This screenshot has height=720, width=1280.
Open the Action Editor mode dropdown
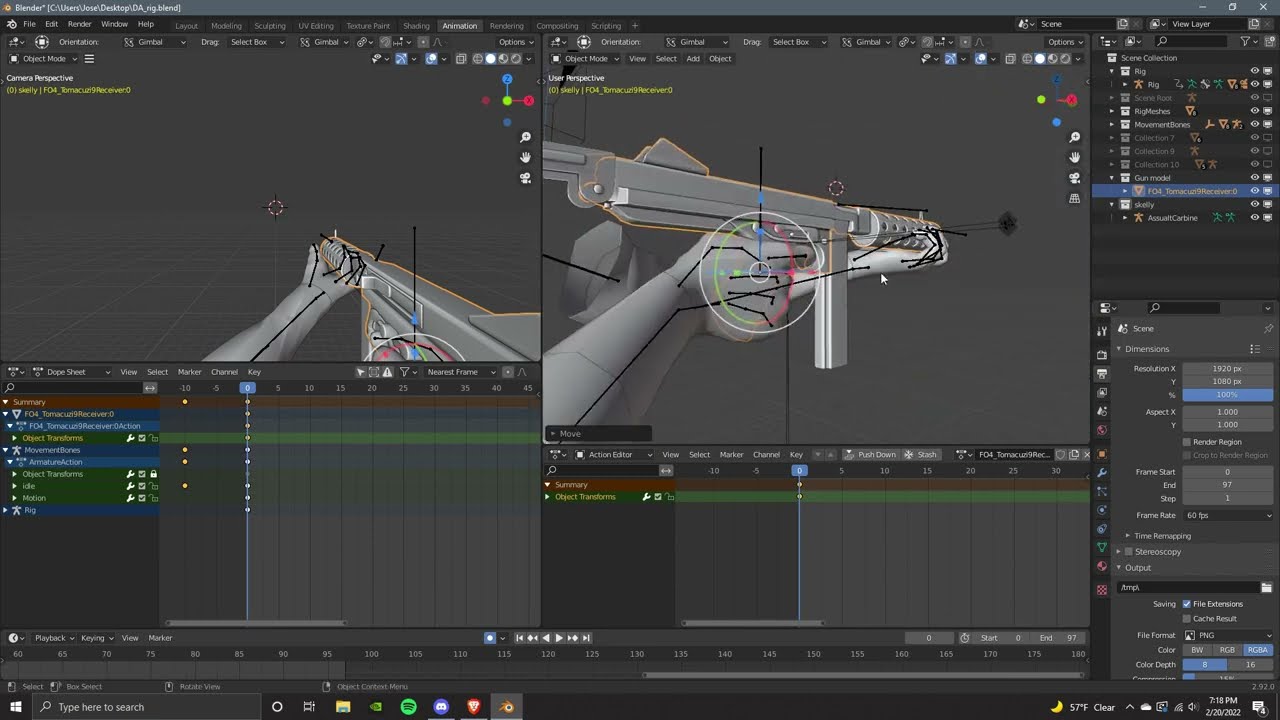tap(614, 455)
